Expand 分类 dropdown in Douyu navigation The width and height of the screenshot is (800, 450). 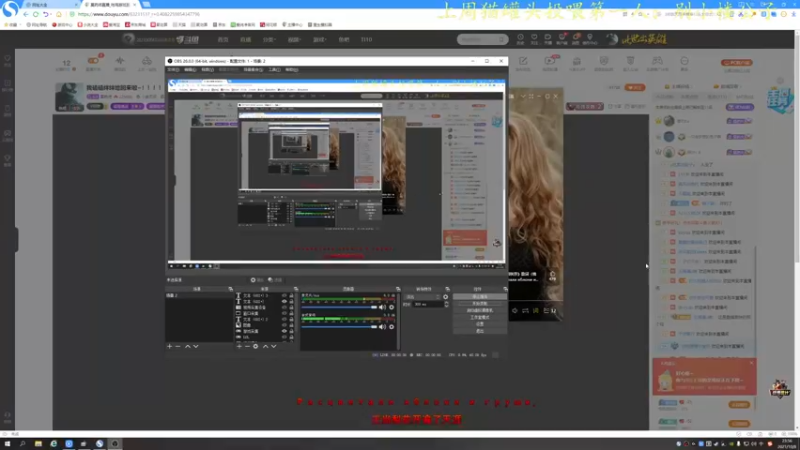[269, 39]
